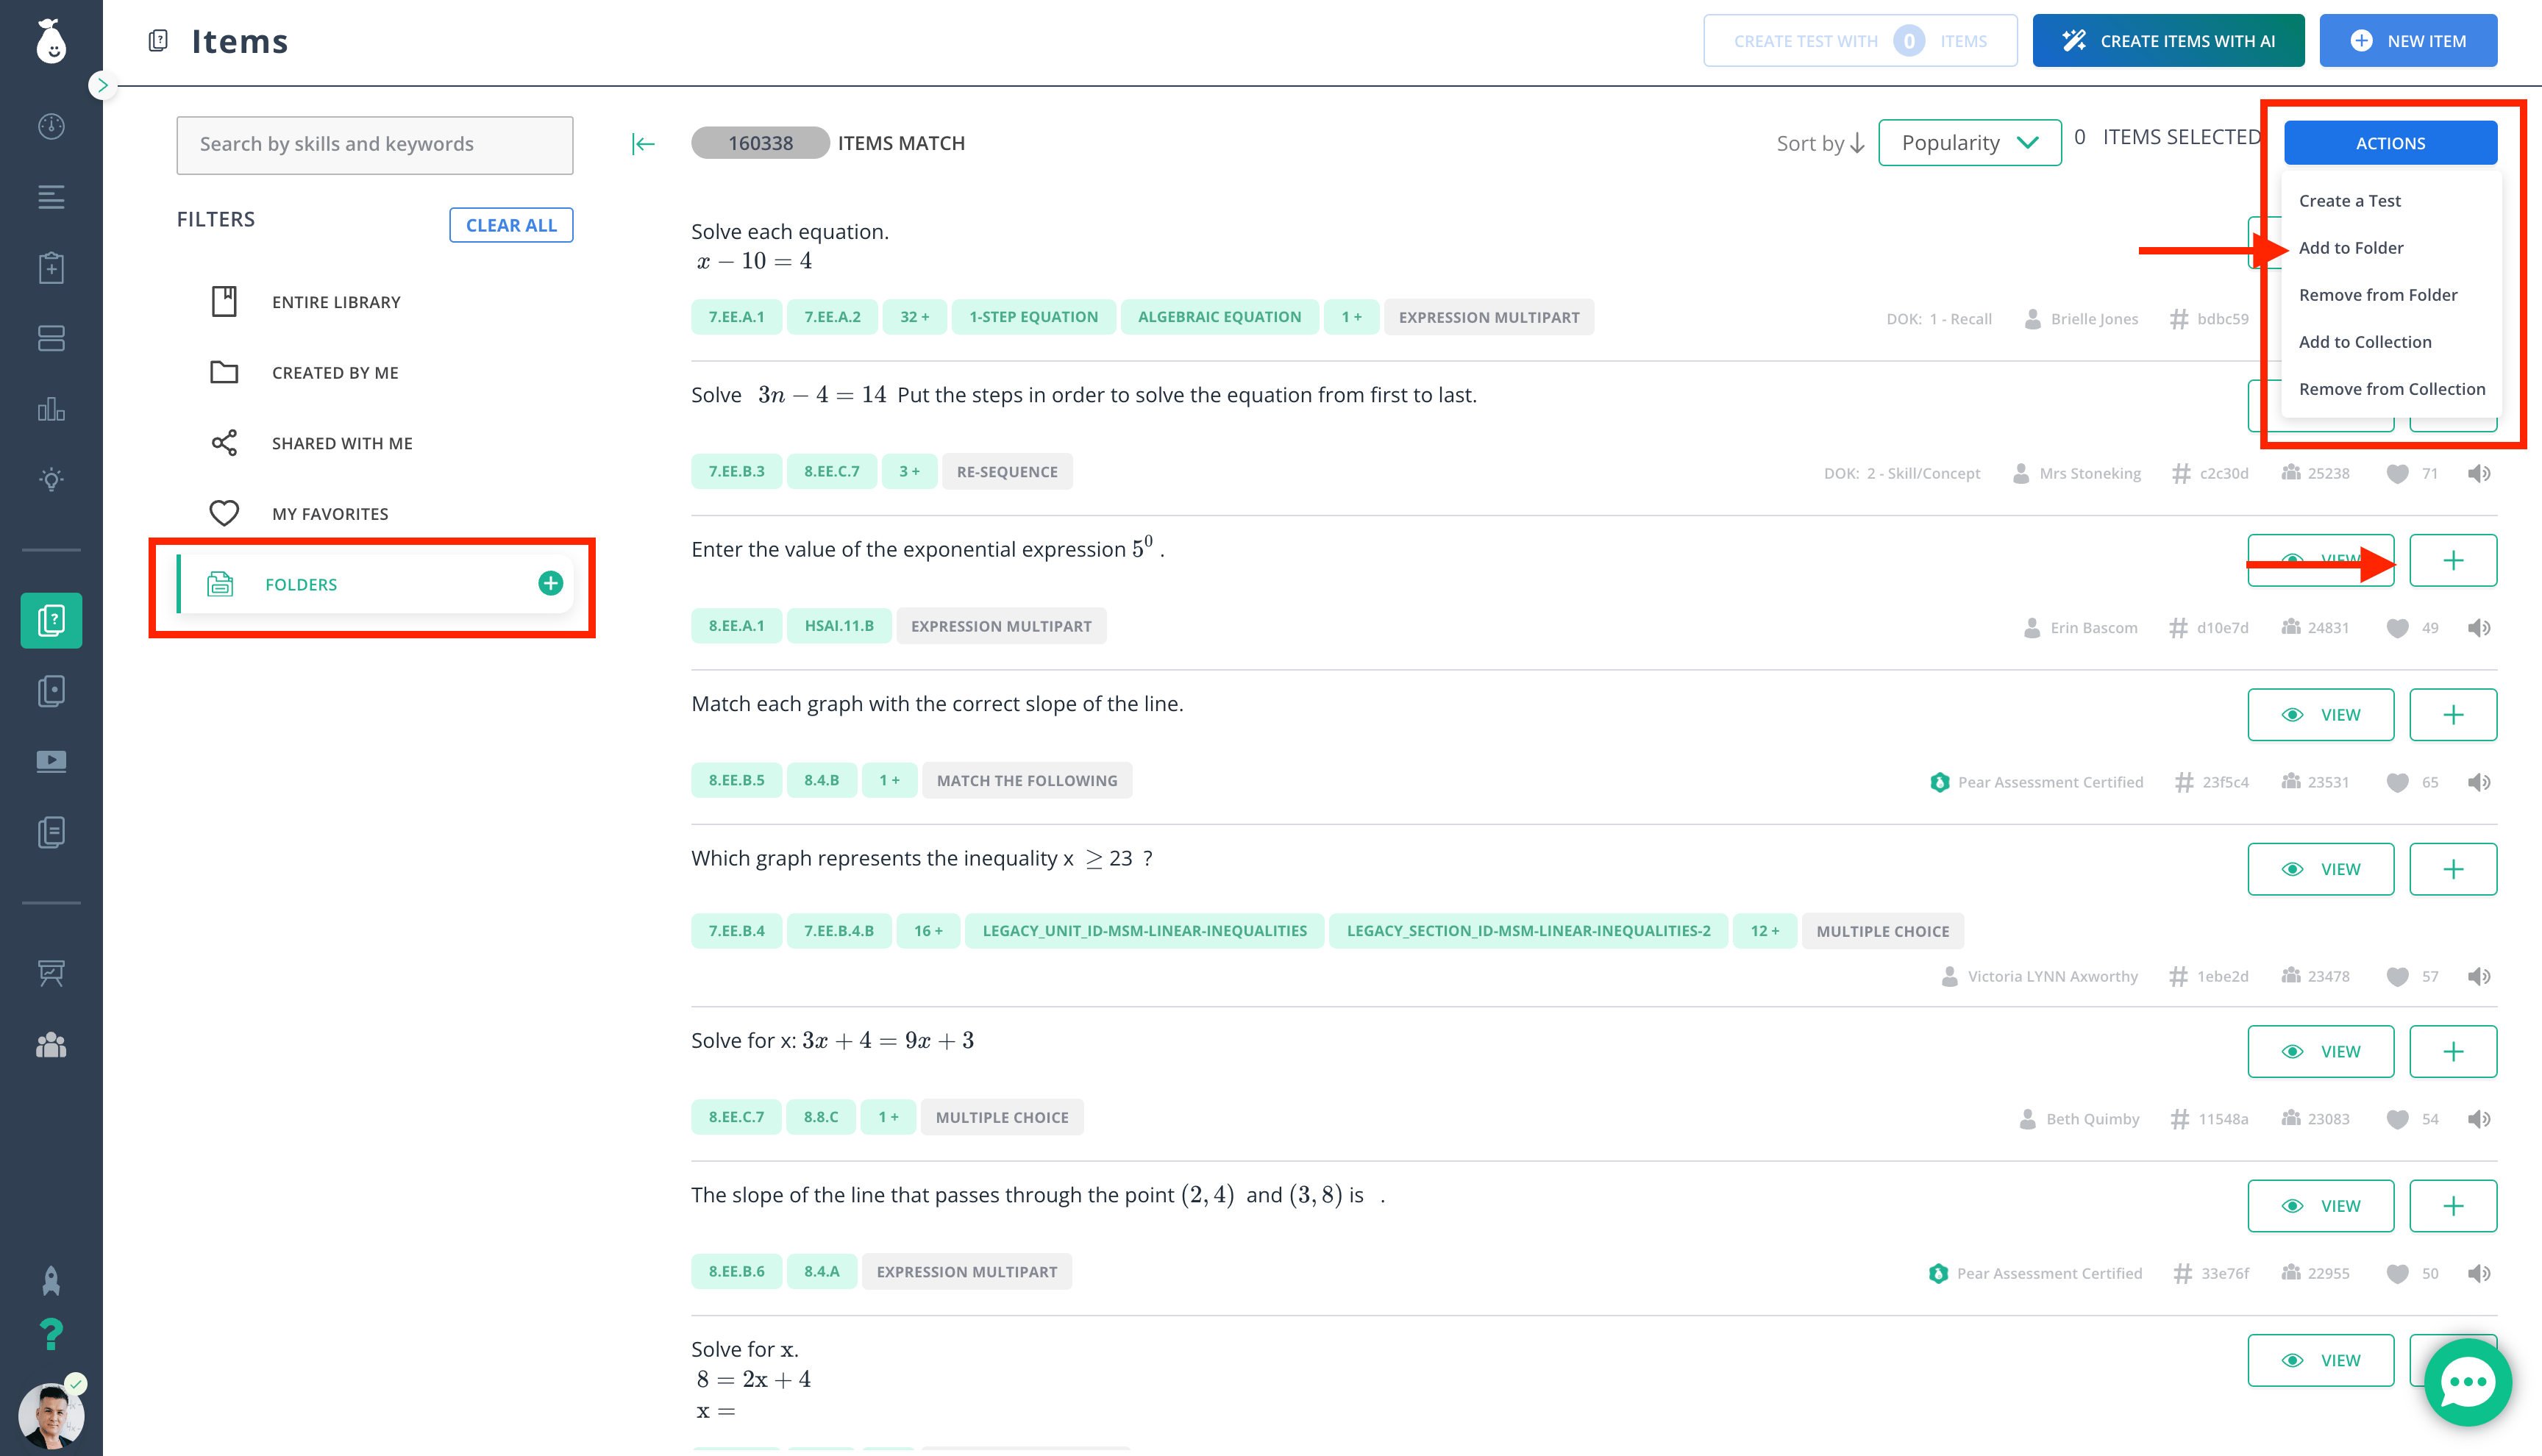View the graph slope matching item
The height and width of the screenshot is (1456, 2542).
[2320, 715]
